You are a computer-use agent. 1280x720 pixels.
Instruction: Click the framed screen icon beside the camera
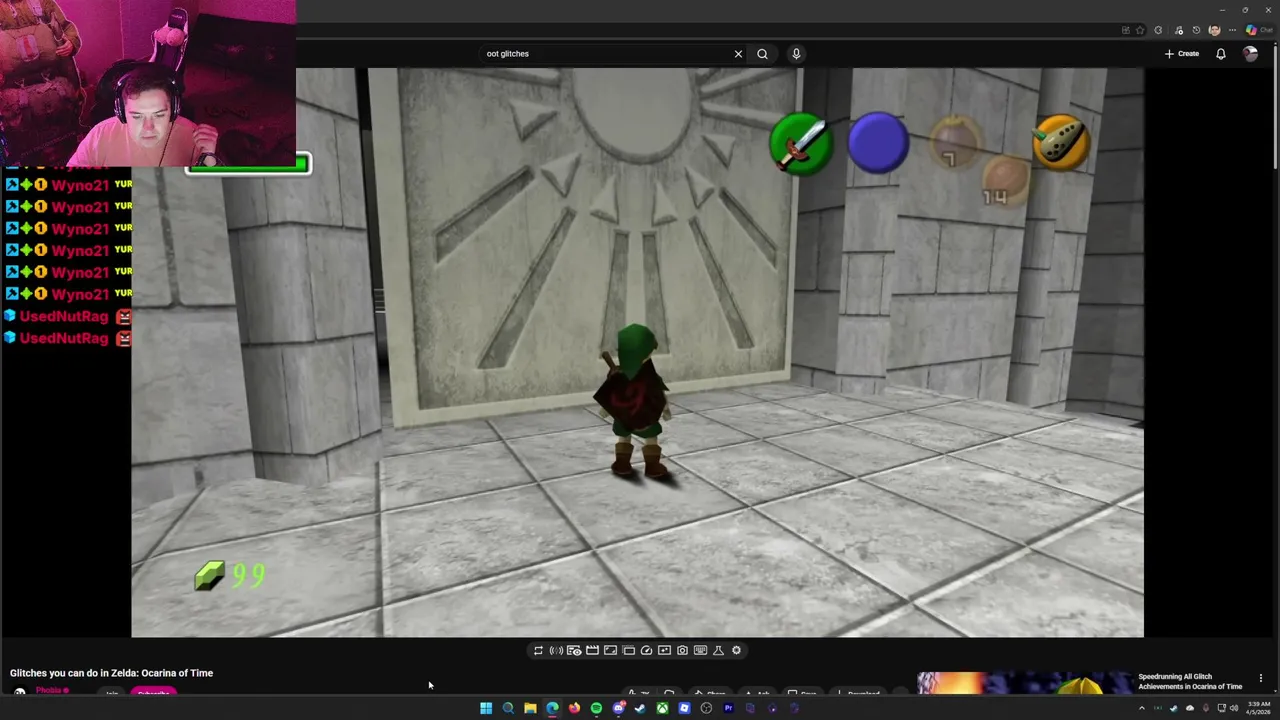pyautogui.click(x=664, y=650)
